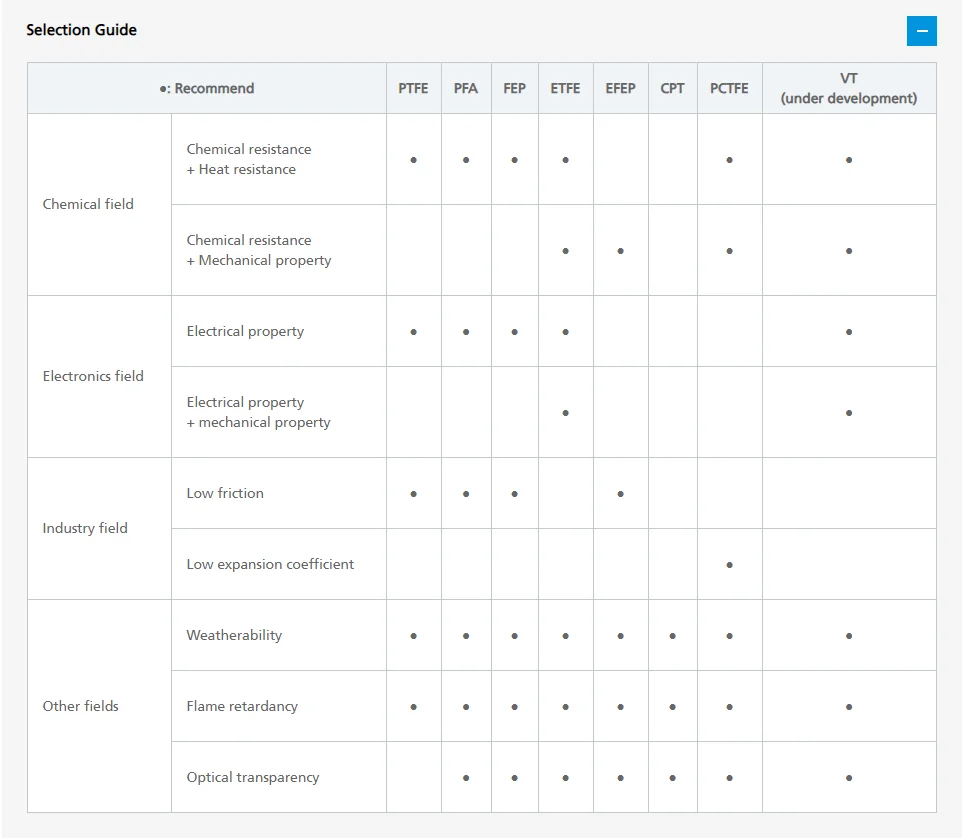
Task: Select the Electronics field row label
Action: point(93,376)
